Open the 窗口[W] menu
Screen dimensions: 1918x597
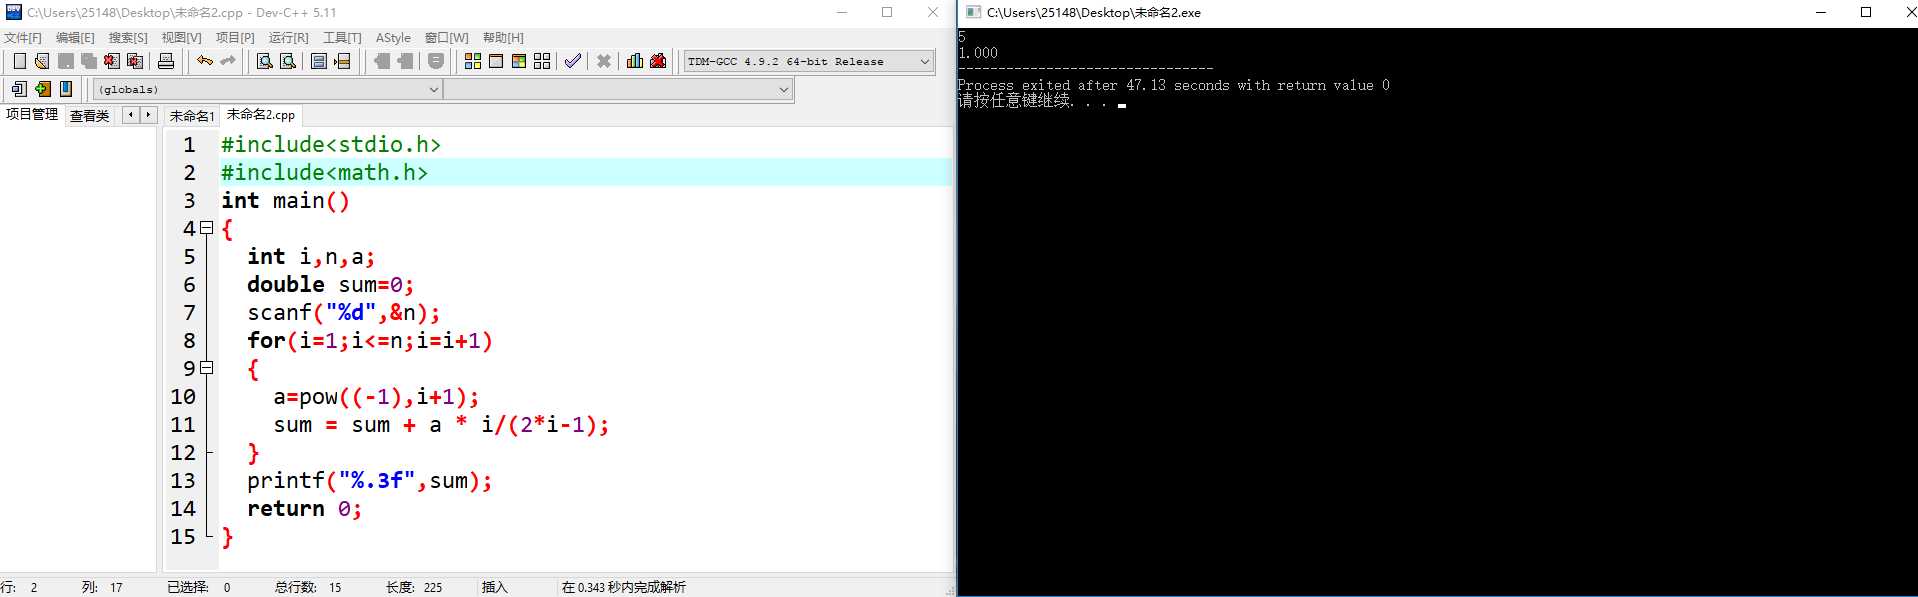click(446, 37)
